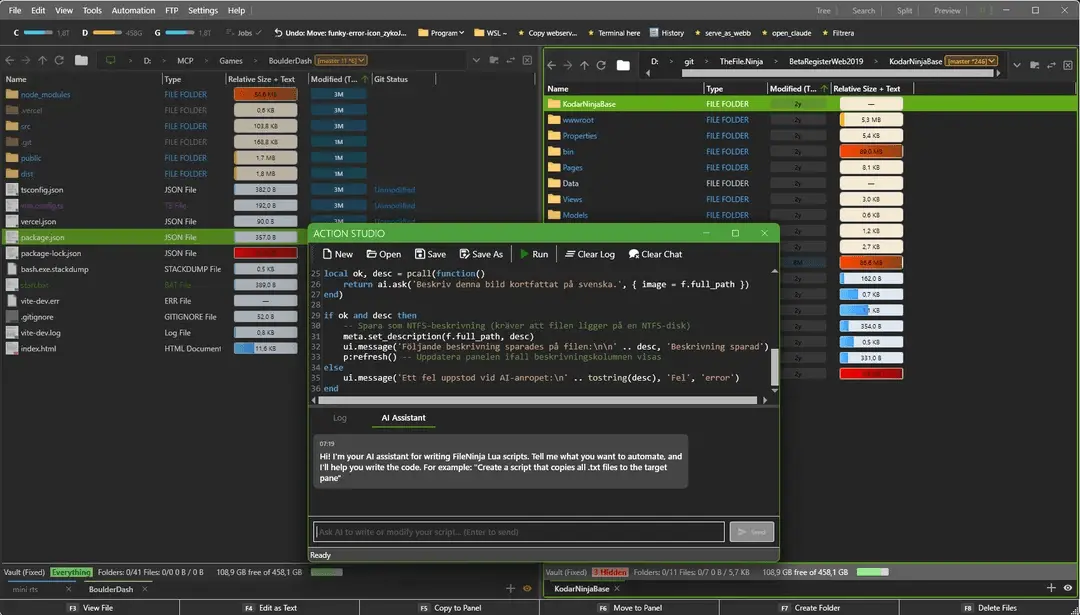Viewport: 1080px width, 615px height.
Task: Click the computer root icon in left breadcrumb
Action: (x=110, y=61)
